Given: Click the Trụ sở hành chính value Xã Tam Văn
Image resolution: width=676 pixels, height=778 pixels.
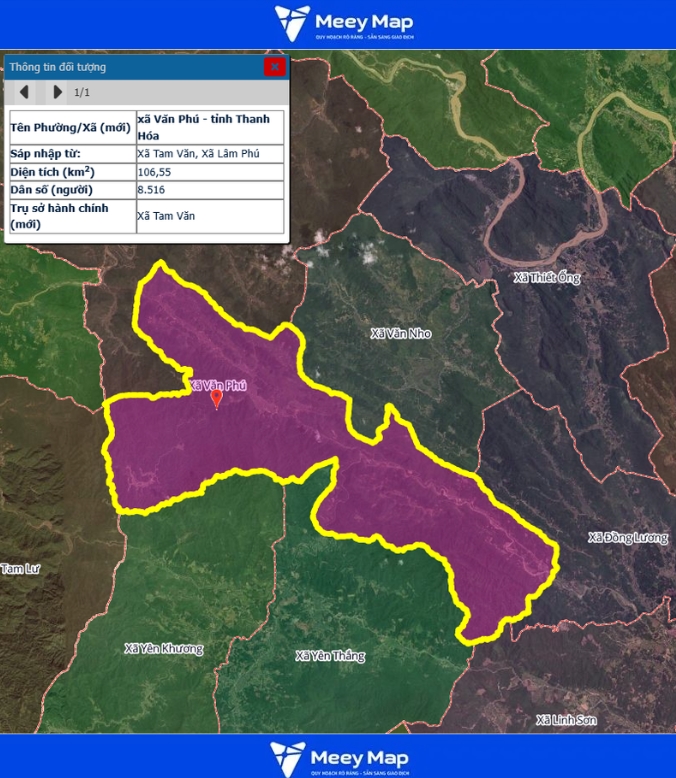Looking at the screenshot, I should coord(163,216).
